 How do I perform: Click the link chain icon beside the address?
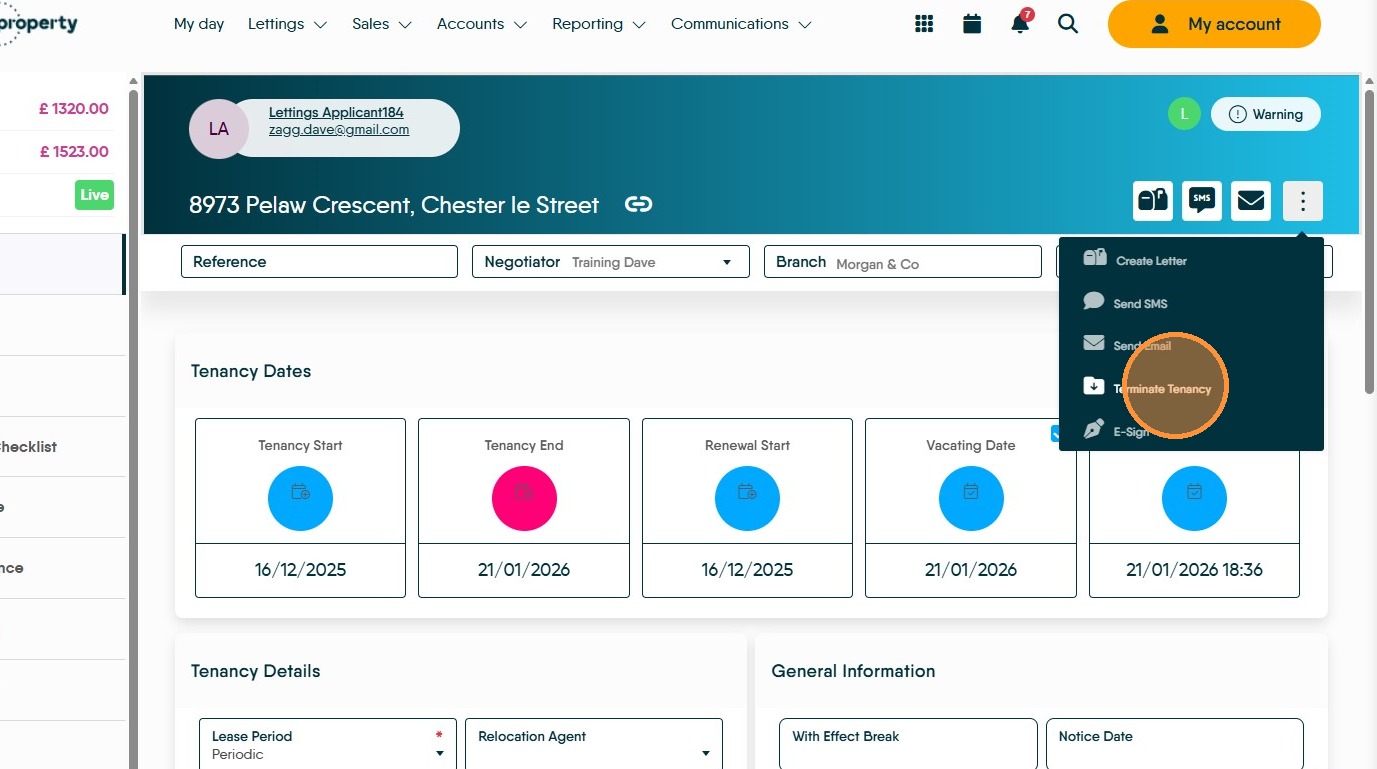tap(639, 205)
